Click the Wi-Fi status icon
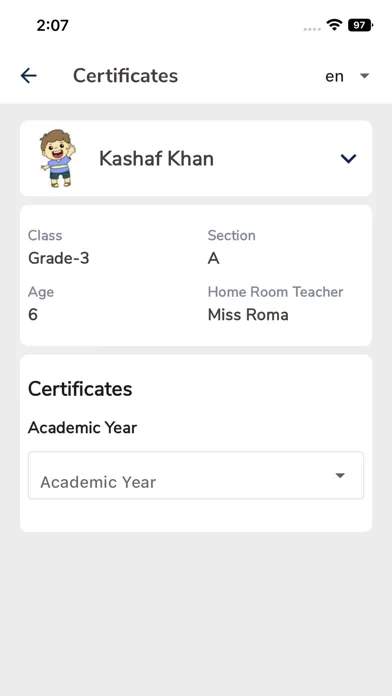 [x=334, y=25]
